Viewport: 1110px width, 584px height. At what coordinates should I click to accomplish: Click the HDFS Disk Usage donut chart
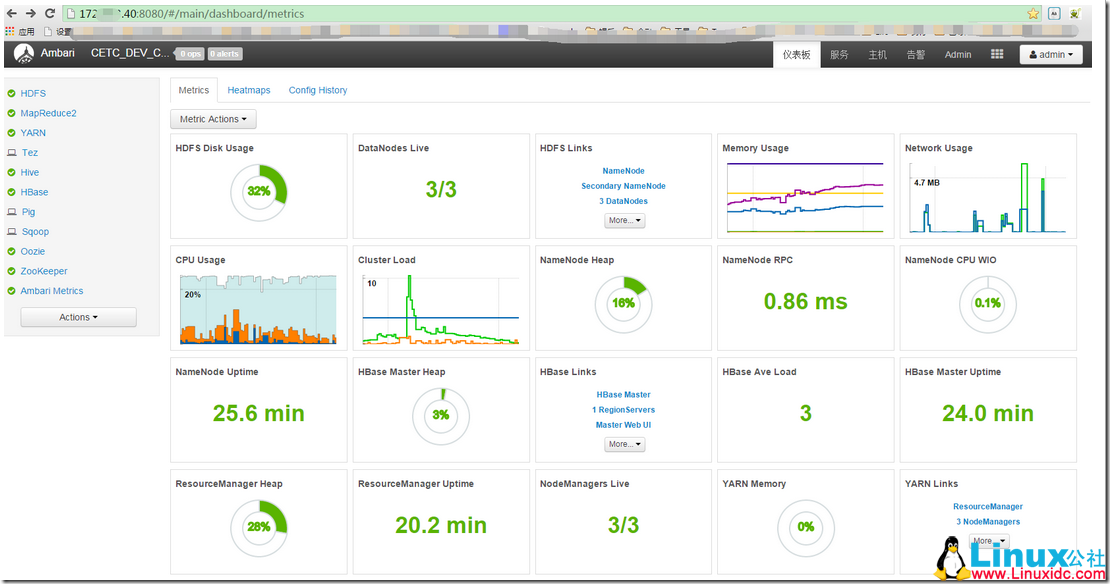(x=259, y=191)
